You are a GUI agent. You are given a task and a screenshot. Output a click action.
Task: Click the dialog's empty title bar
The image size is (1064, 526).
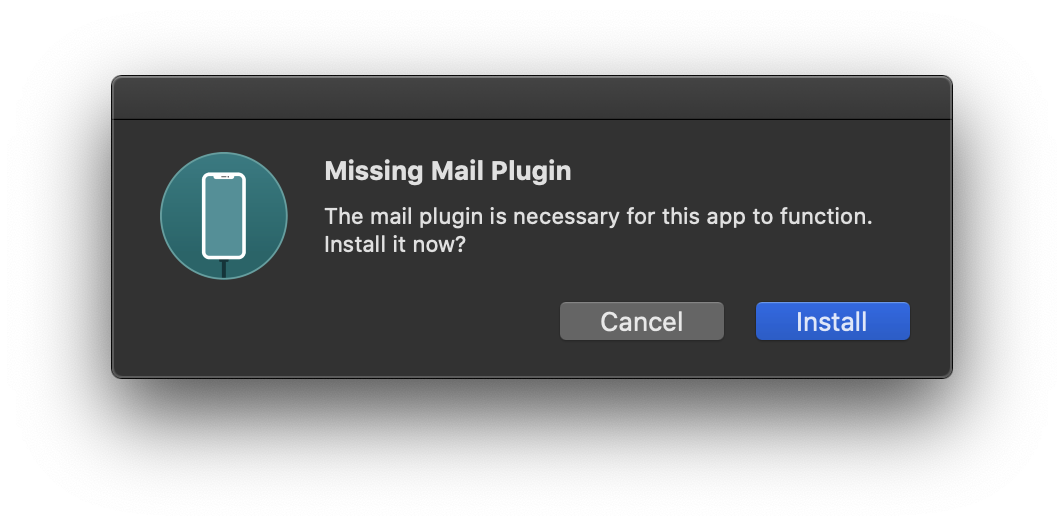coord(531,98)
